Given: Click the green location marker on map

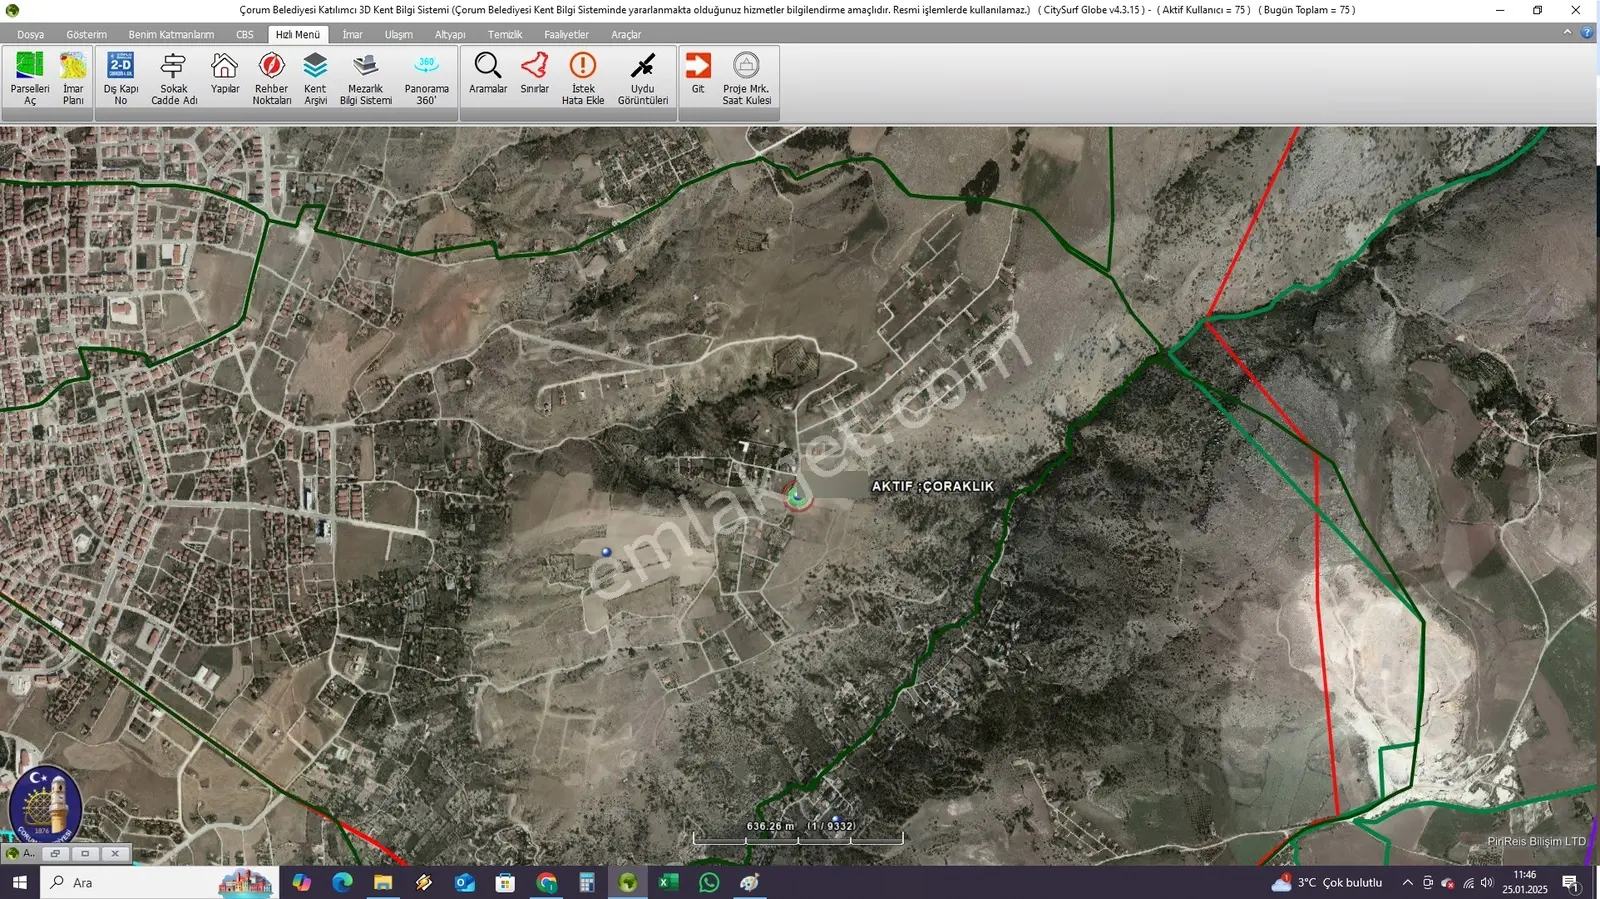Looking at the screenshot, I should pos(797,495).
